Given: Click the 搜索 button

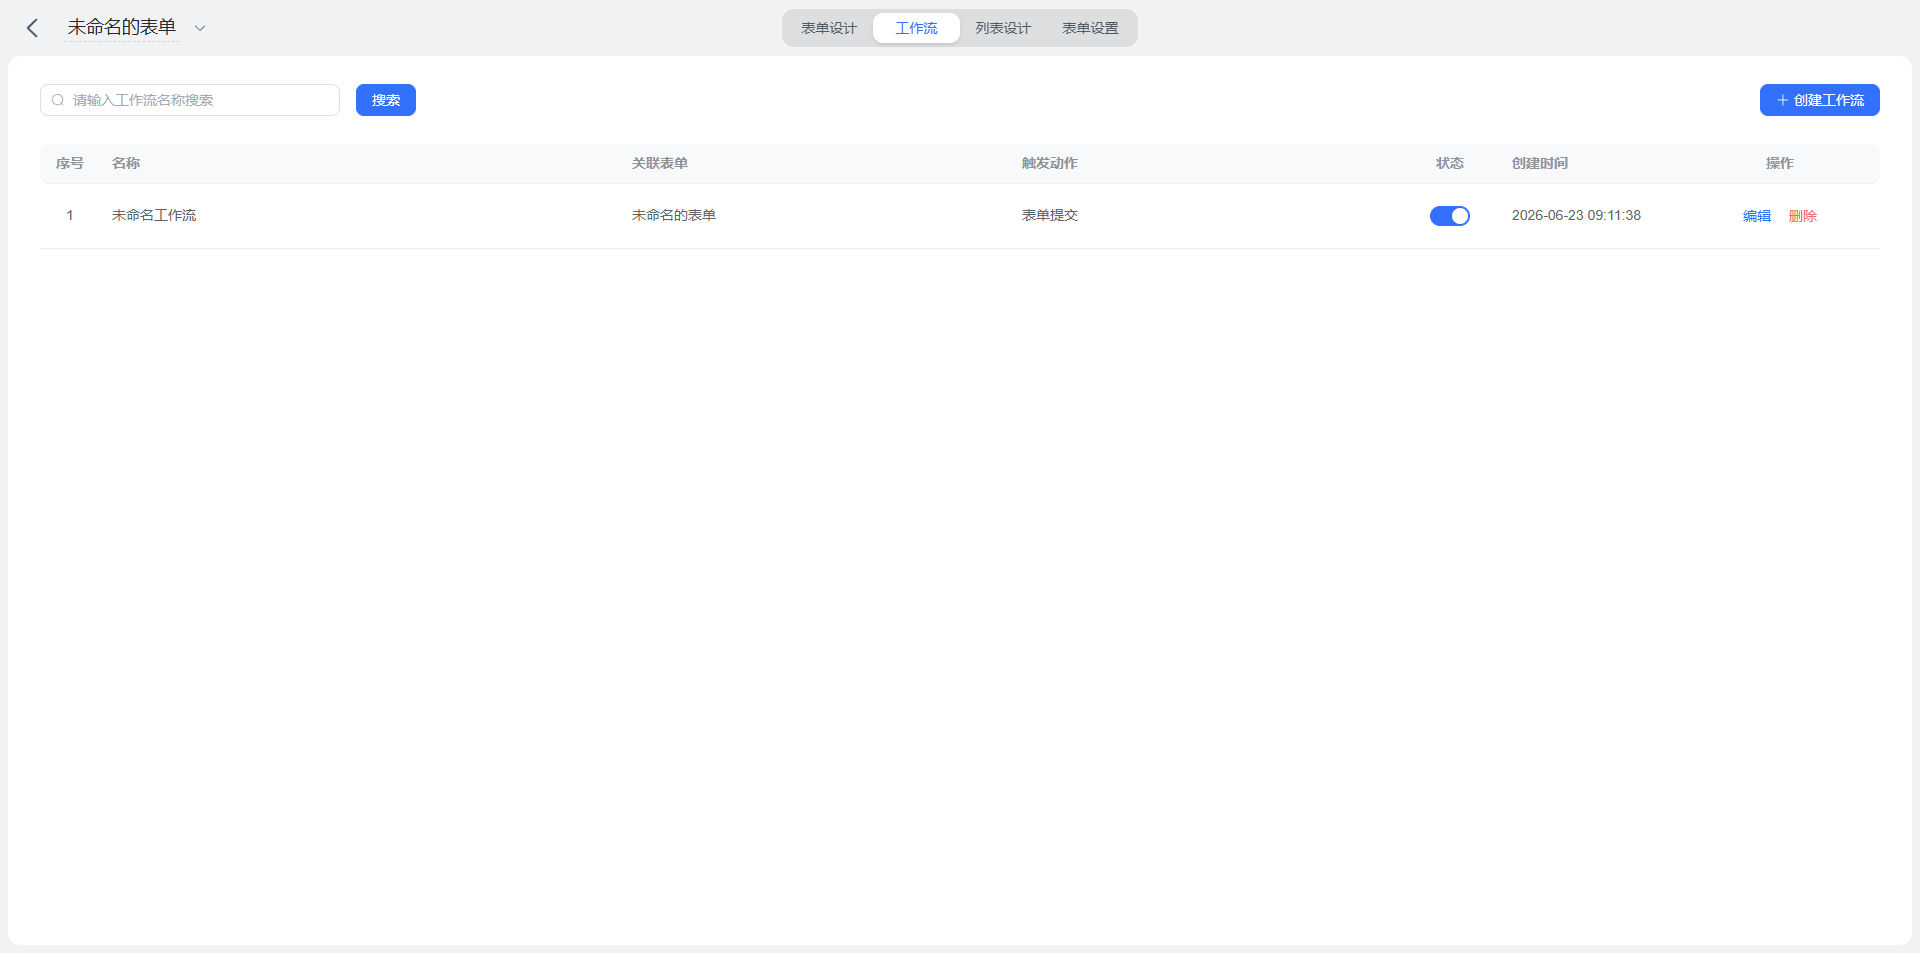Looking at the screenshot, I should (386, 100).
